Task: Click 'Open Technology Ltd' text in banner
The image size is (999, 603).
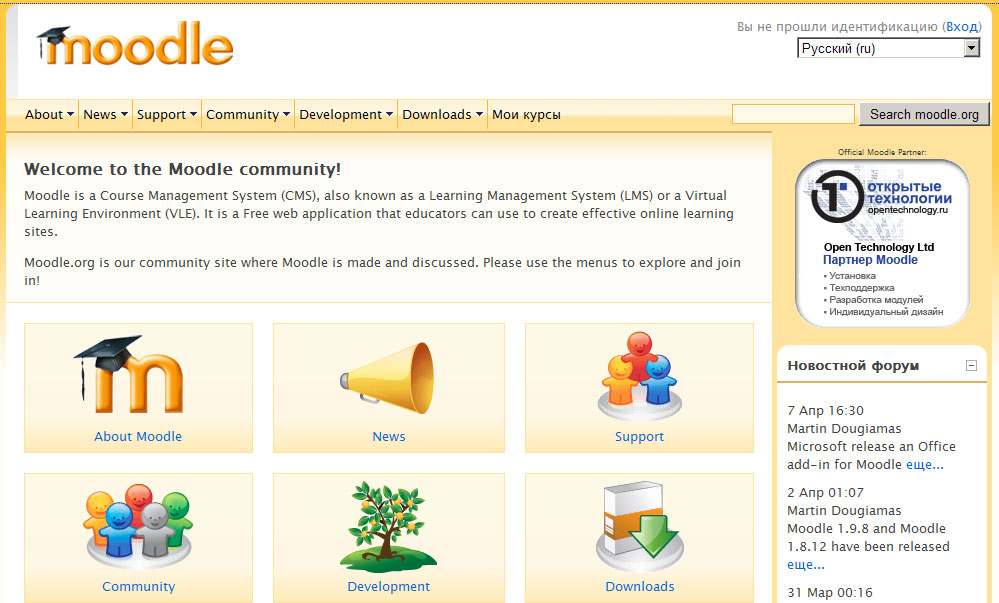Action: pyautogui.click(x=879, y=247)
